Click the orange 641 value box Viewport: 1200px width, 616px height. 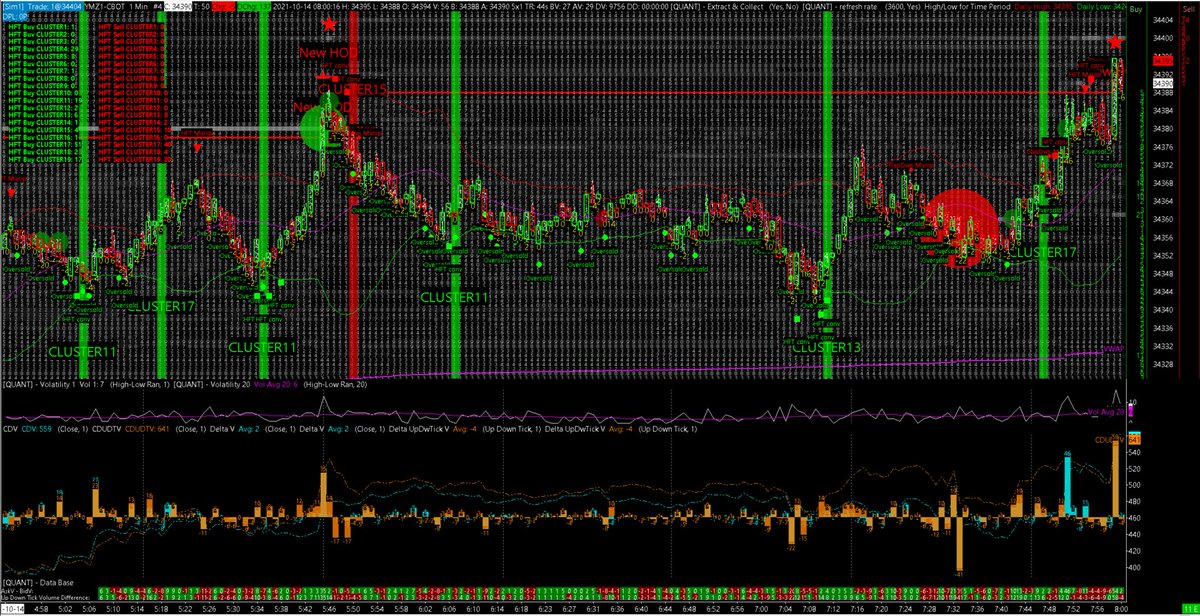tap(1136, 438)
